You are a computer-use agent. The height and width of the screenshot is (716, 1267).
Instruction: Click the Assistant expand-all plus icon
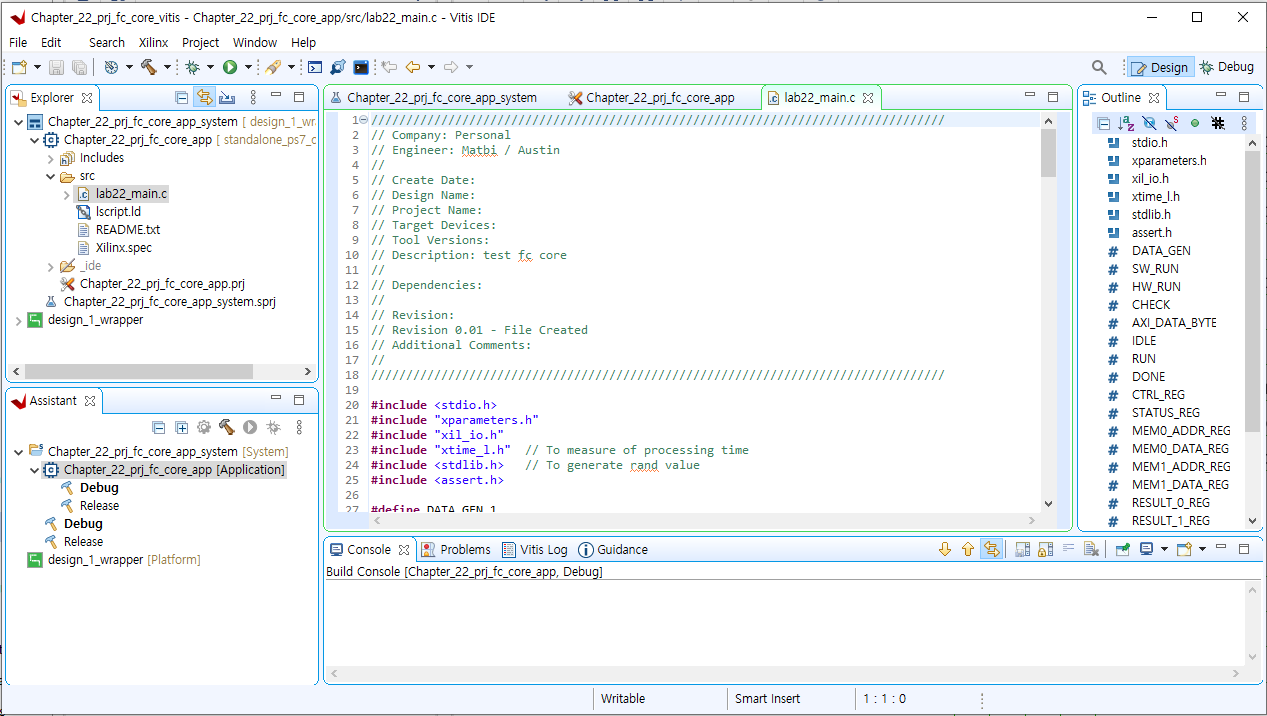coord(181,427)
